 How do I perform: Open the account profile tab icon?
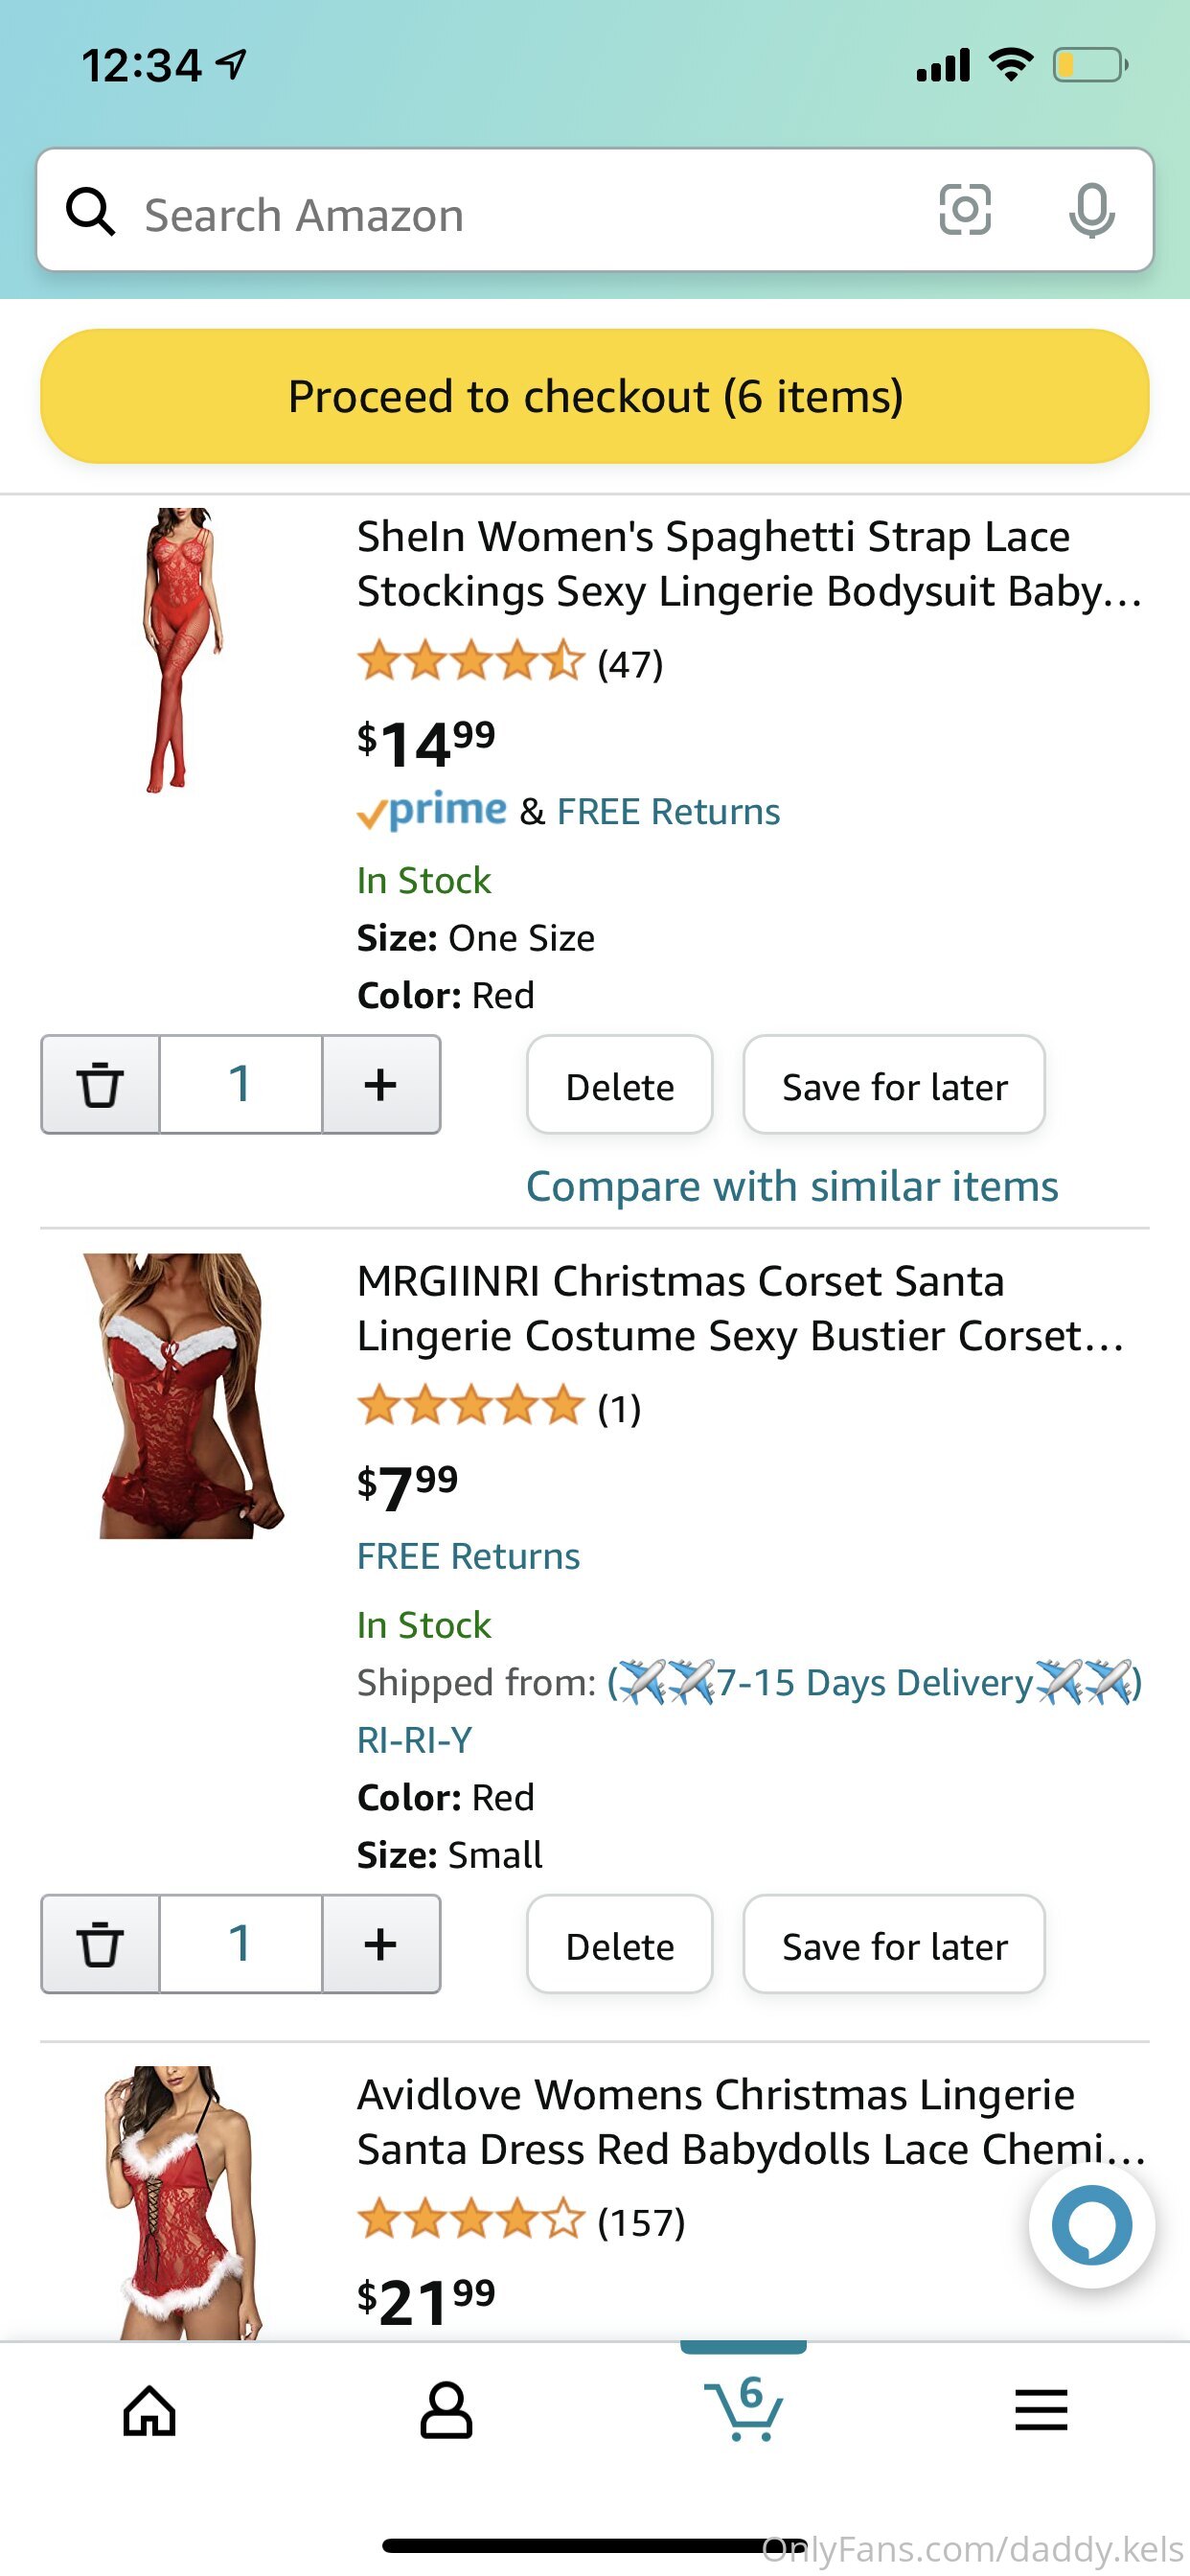pos(446,2410)
